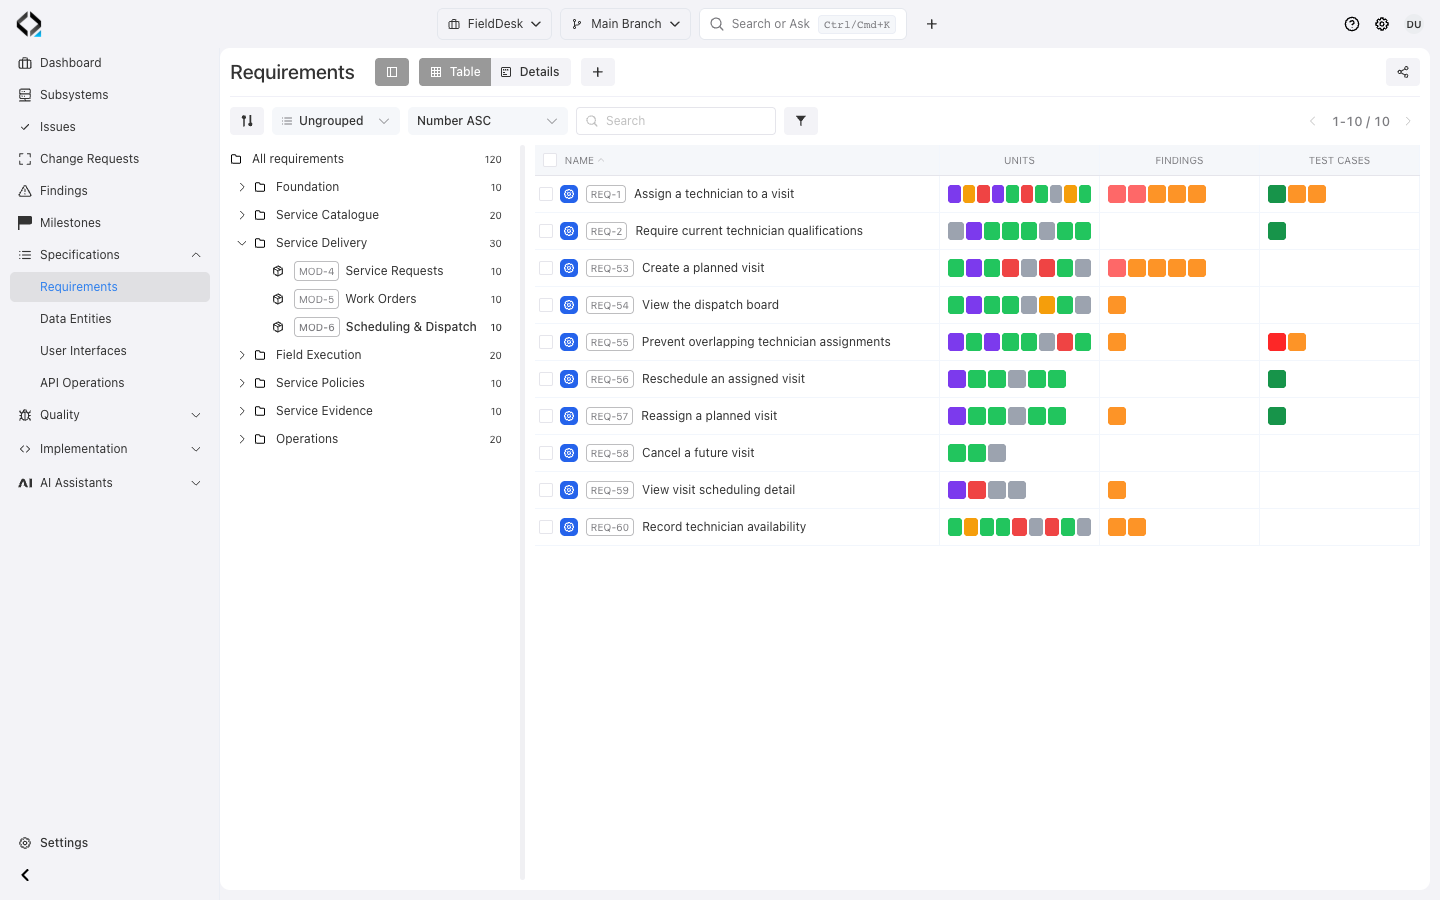Screen dimensions: 1440x900
Task: Go to next page of results
Action: tap(1408, 121)
